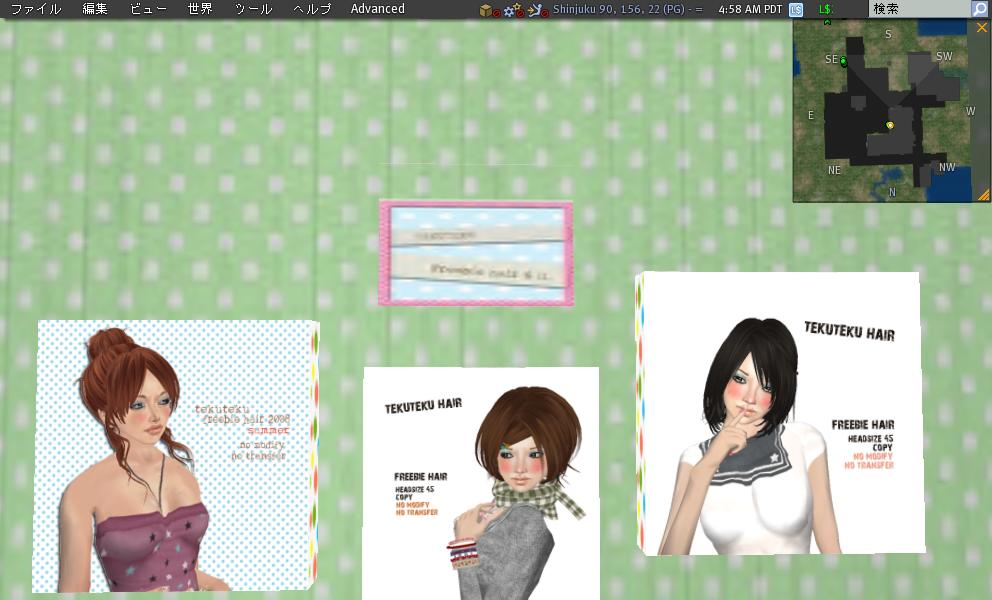Viewport: 992px width, 600px height.
Task: Click the red-haired freebie hair 2008 box
Action: 175,455
